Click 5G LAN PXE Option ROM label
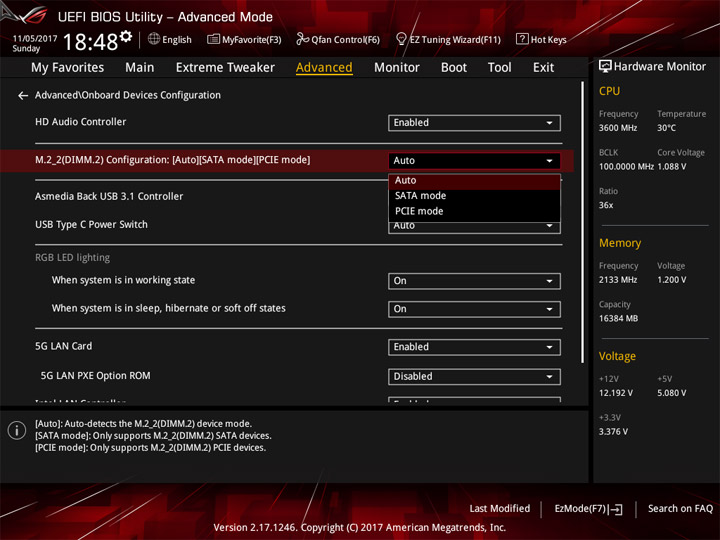720x540 pixels. pos(96,376)
